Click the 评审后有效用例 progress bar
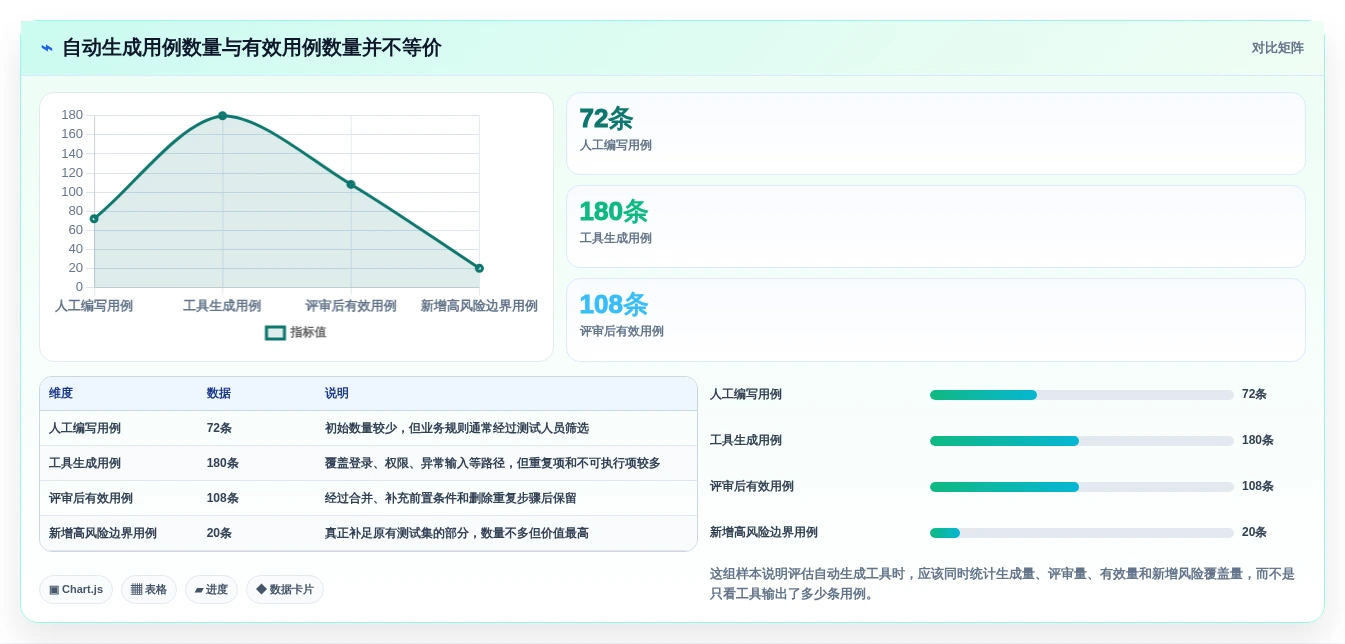The image size is (1345, 644). point(1082,487)
